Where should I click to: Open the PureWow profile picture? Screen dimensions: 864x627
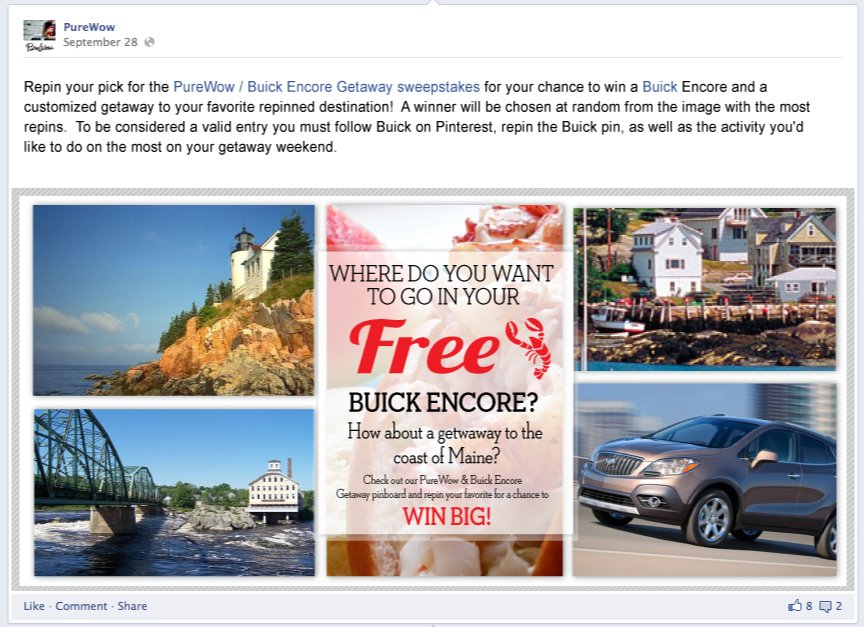tap(40, 36)
